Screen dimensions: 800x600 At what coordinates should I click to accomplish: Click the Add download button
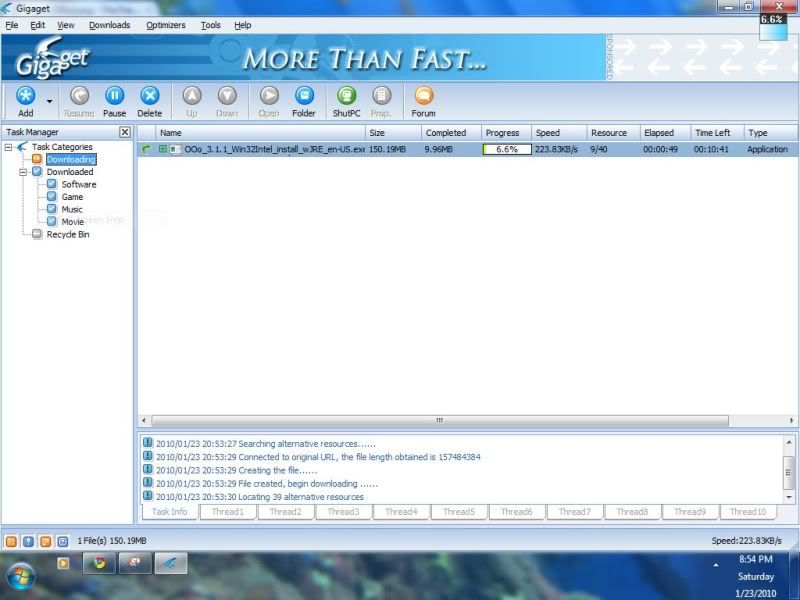coord(26,96)
